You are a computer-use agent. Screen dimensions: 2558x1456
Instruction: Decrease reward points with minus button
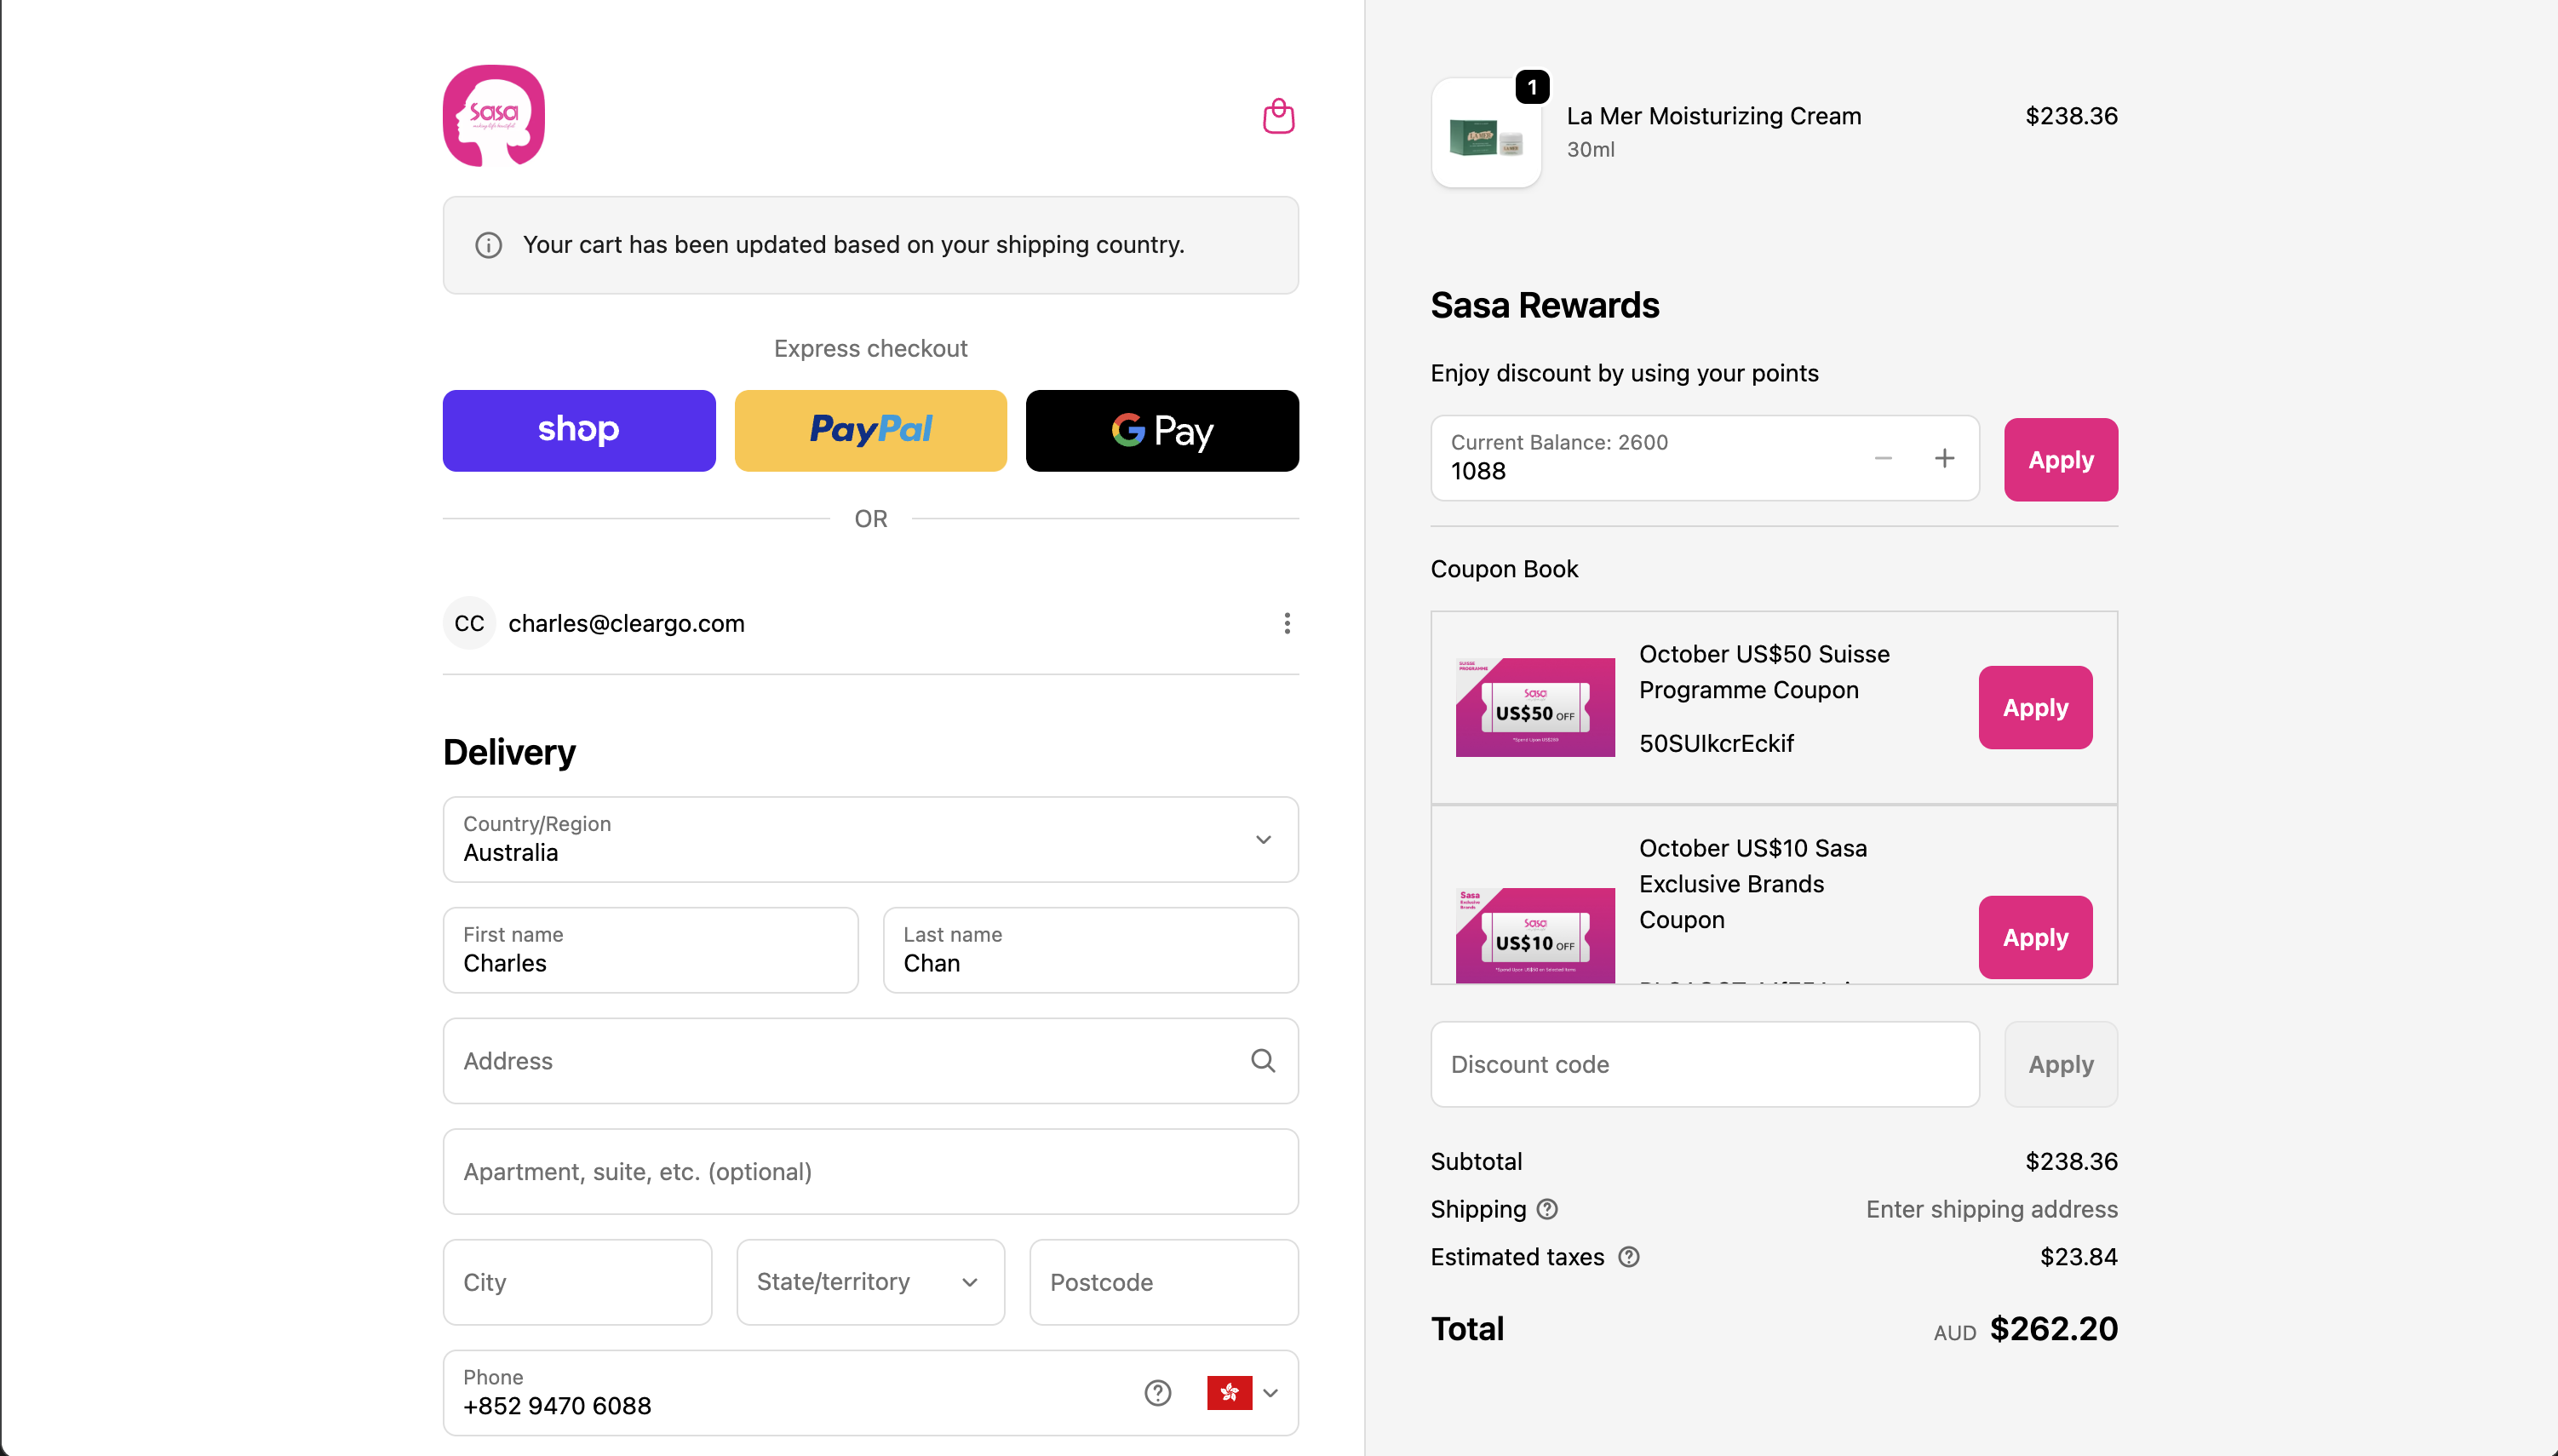point(1883,458)
